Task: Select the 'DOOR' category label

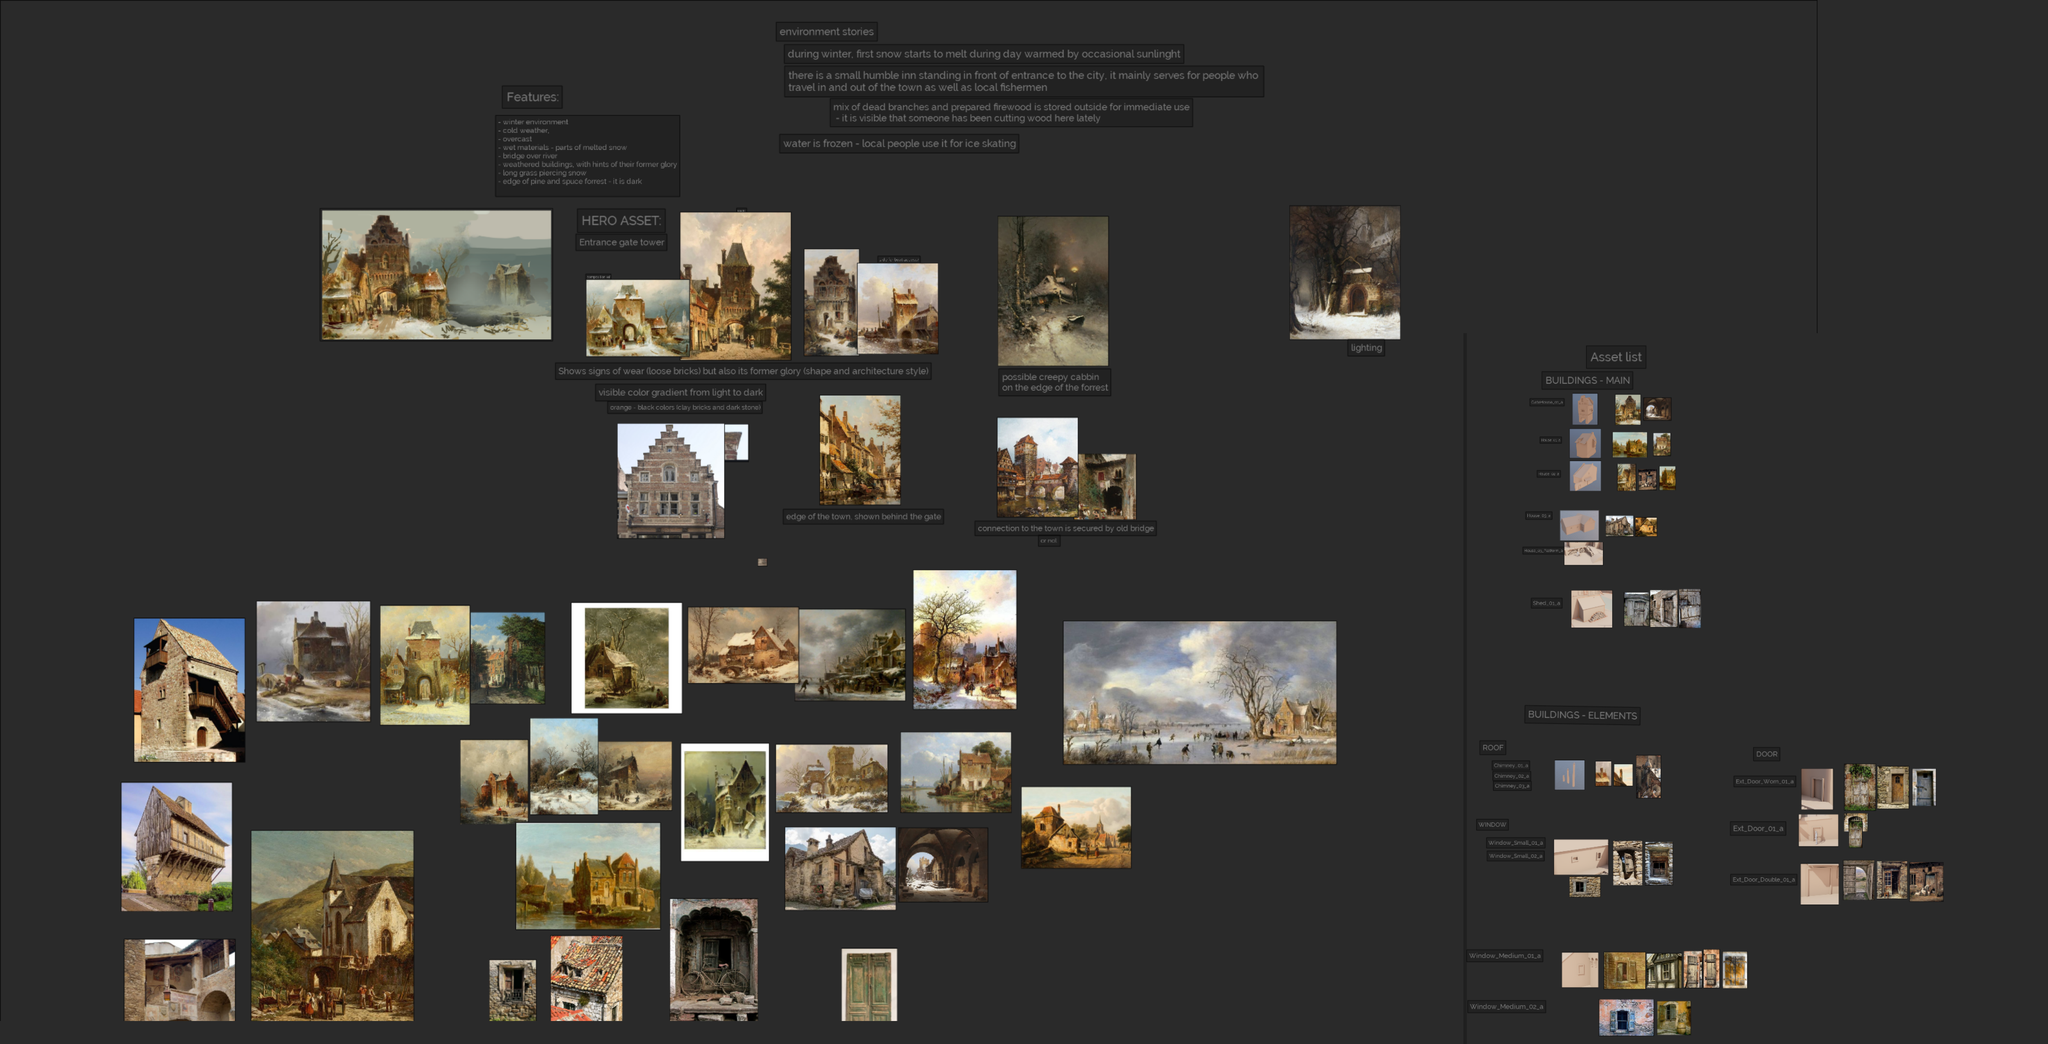Action: click(1766, 754)
